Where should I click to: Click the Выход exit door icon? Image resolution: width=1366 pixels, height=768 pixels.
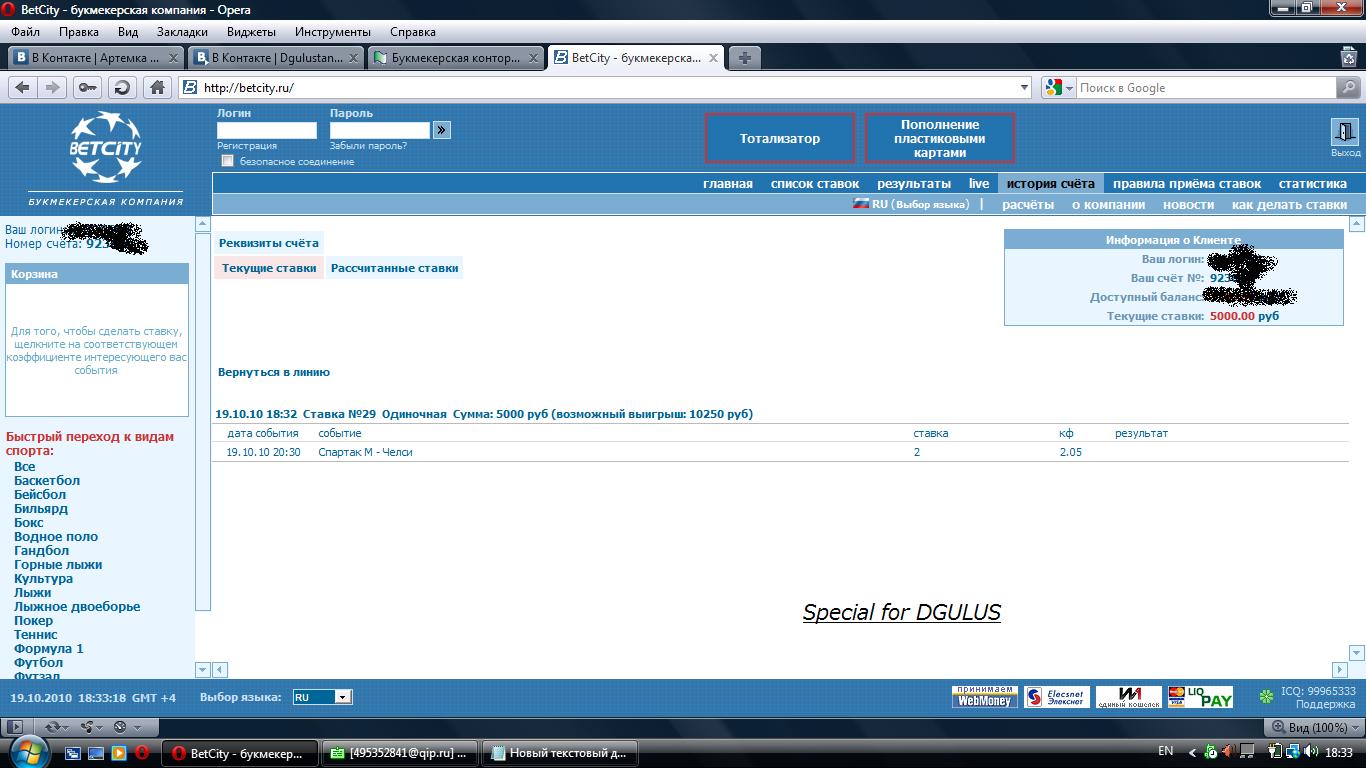click(1344, 133)
